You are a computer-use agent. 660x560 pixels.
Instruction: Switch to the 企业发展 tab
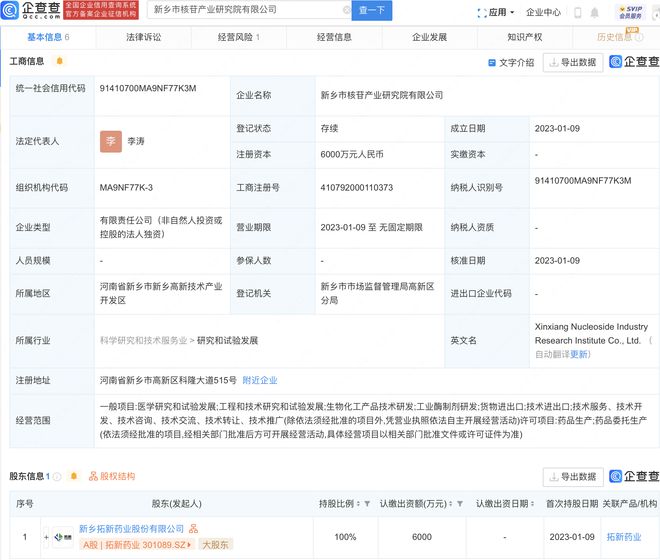[x=429, y=37]
